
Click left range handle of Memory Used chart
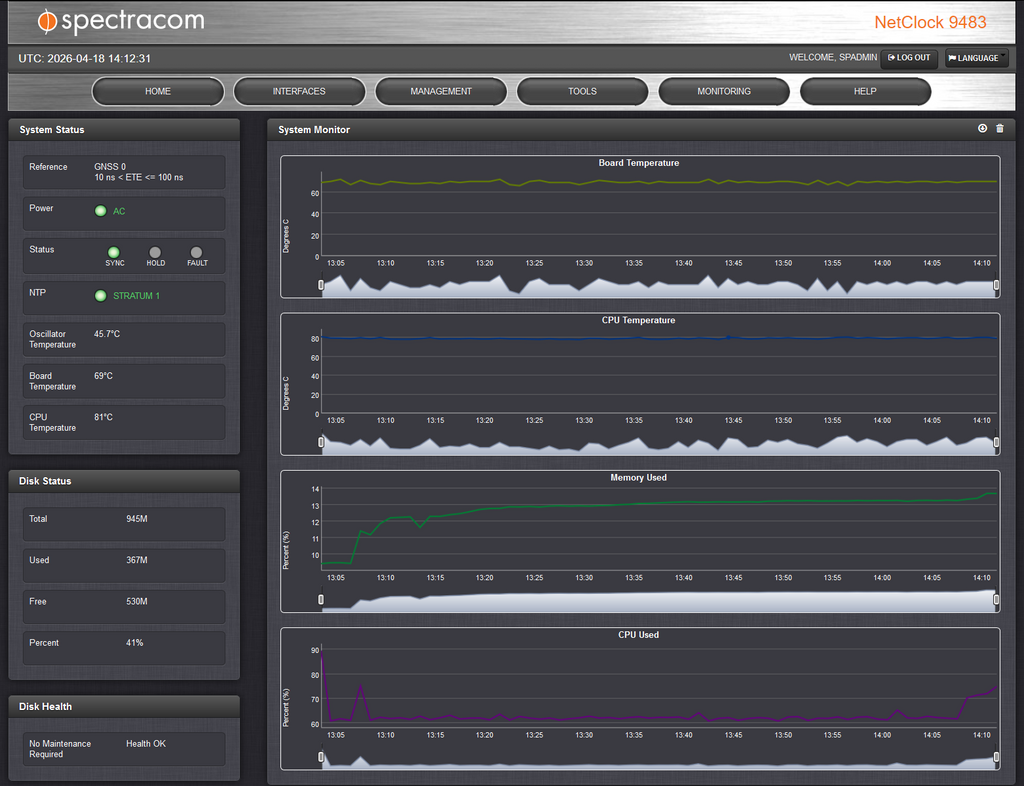pyautogui.click(x=321, y=600)
